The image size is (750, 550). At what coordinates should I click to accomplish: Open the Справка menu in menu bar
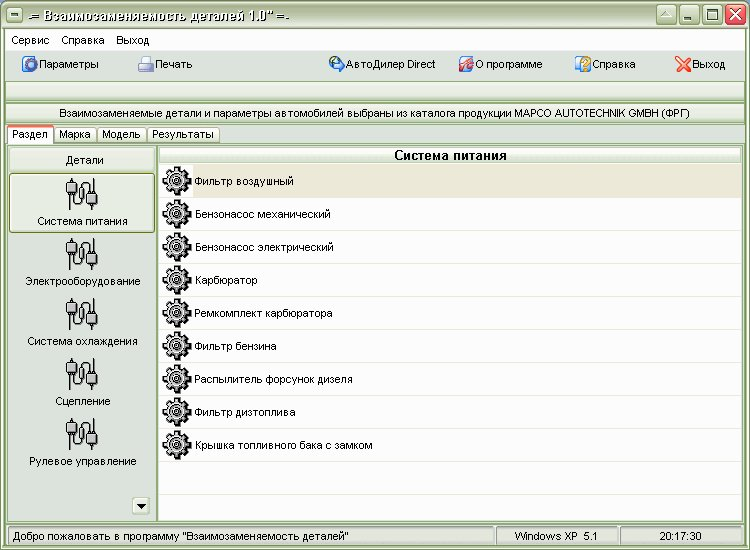click(x=82, y=41)
